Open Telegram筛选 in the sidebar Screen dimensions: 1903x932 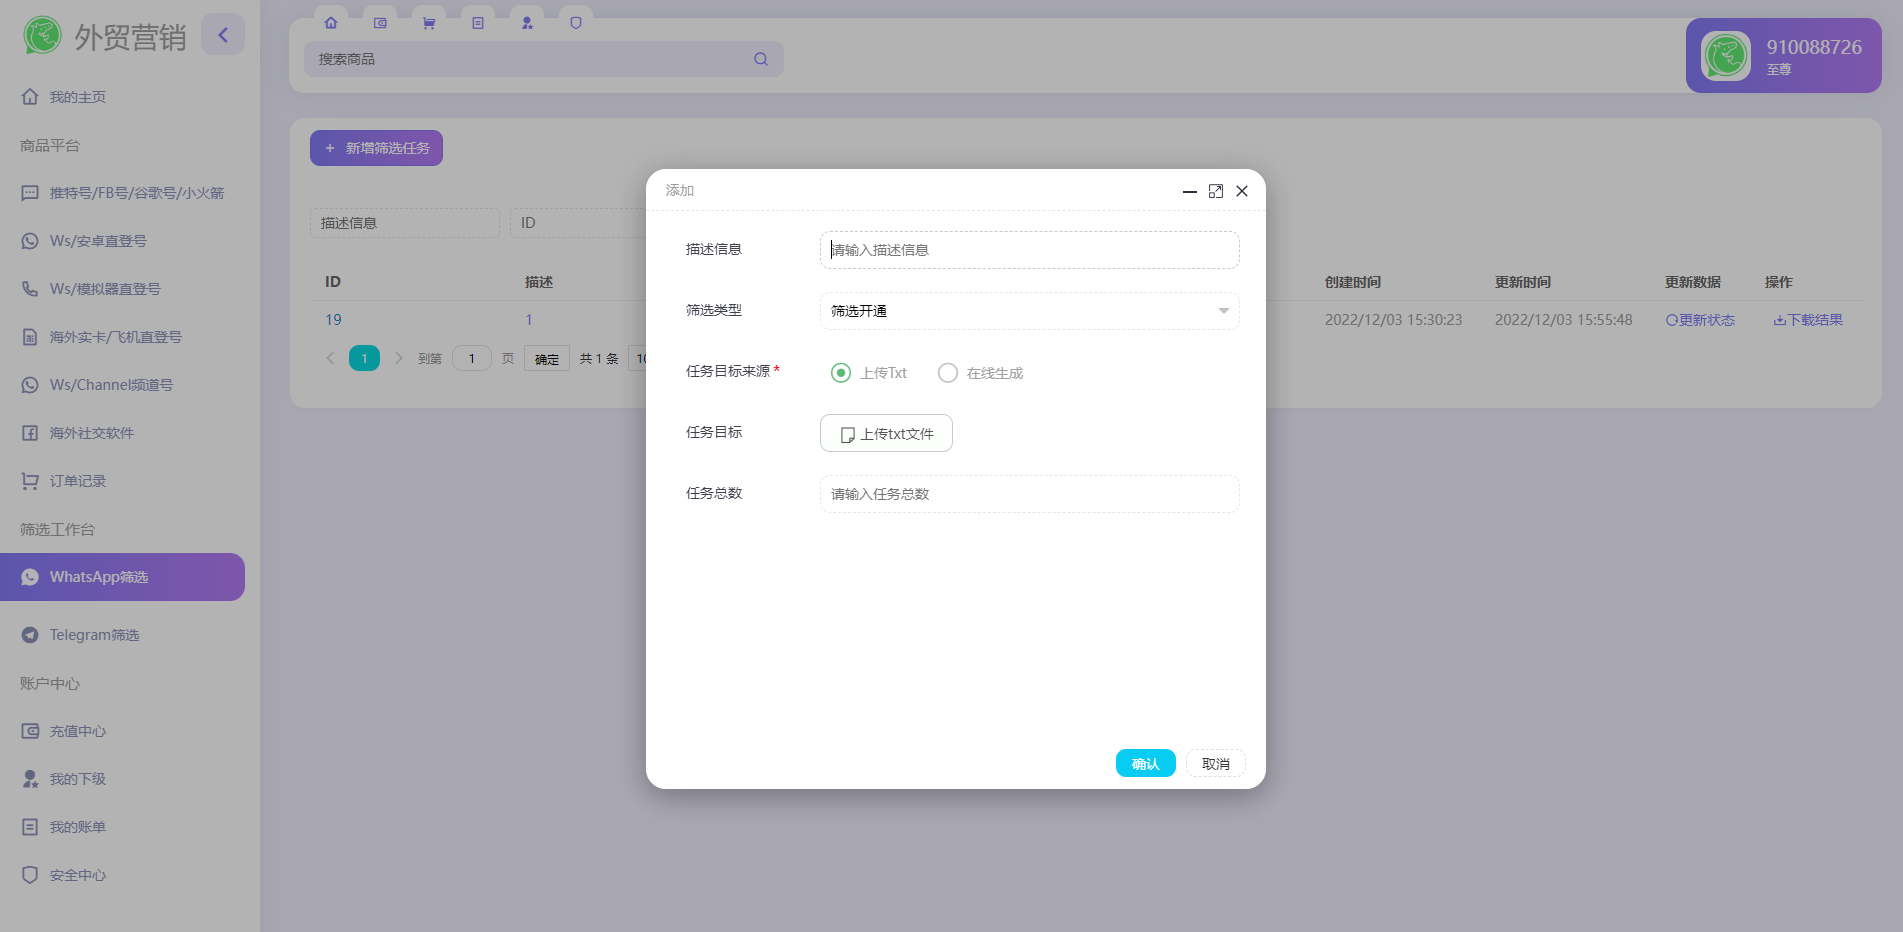[x=94, y=635]
